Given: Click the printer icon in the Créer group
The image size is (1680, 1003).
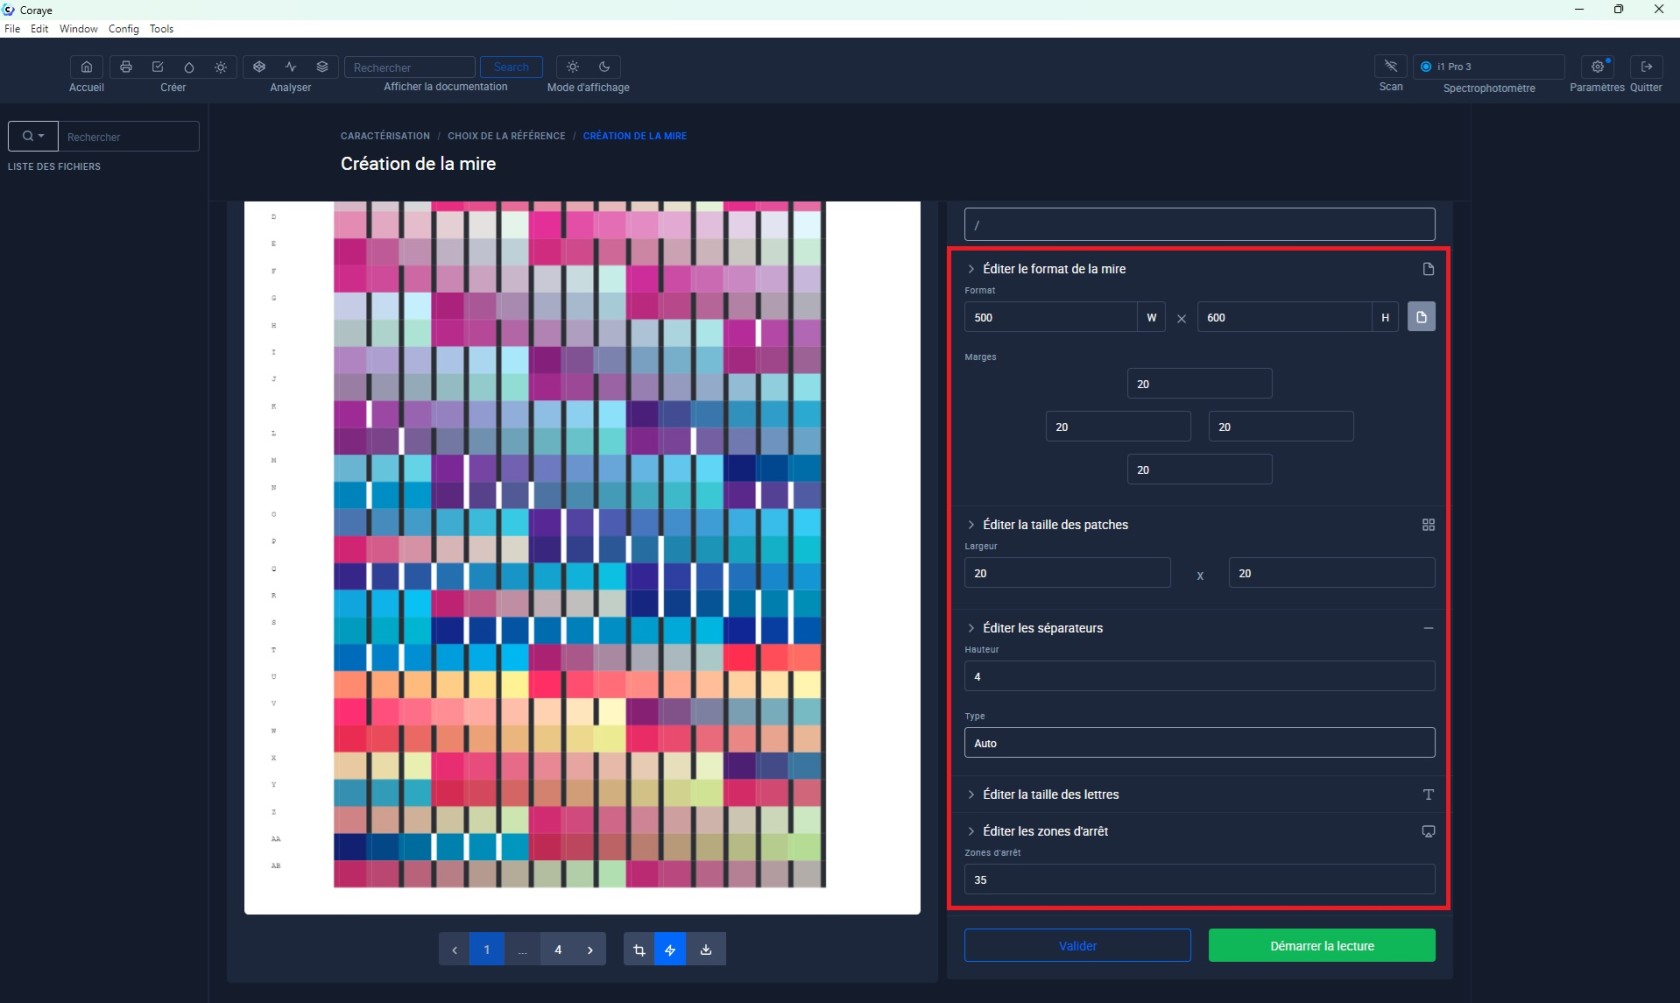Looking at the screenshot, I should [x=126, y=67].
